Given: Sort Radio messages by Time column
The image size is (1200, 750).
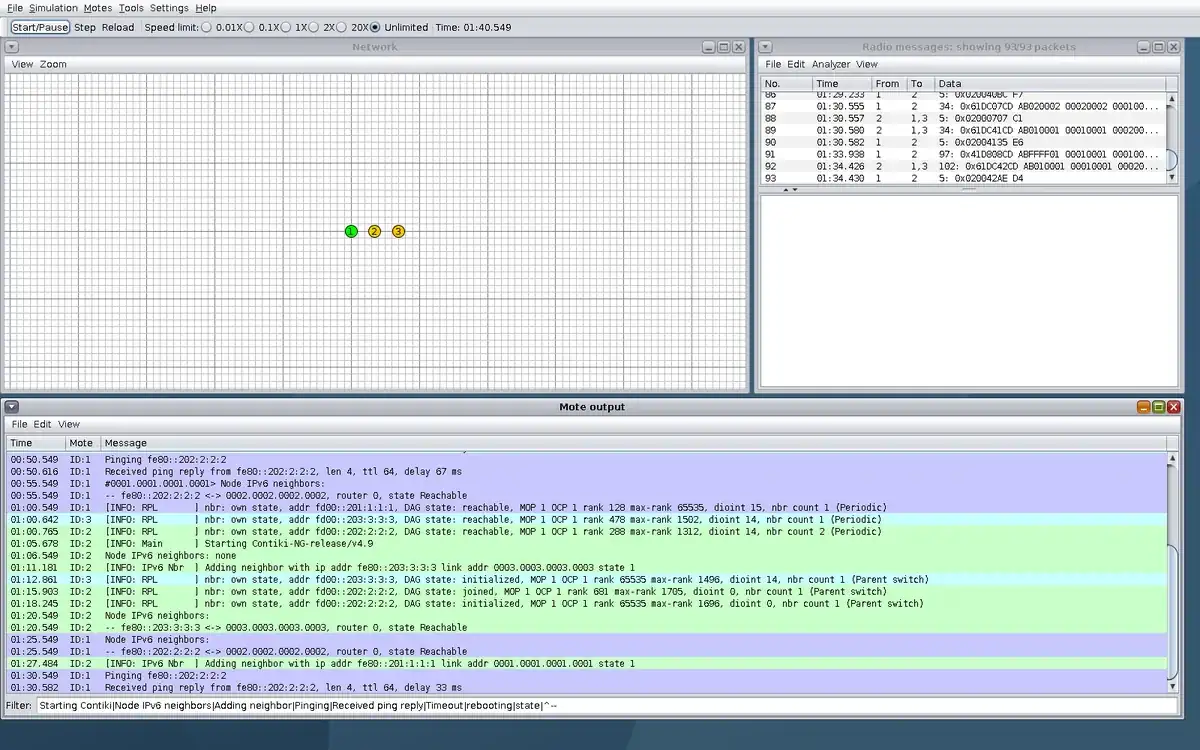Looking at the screenshot, I should coord(840,84).
